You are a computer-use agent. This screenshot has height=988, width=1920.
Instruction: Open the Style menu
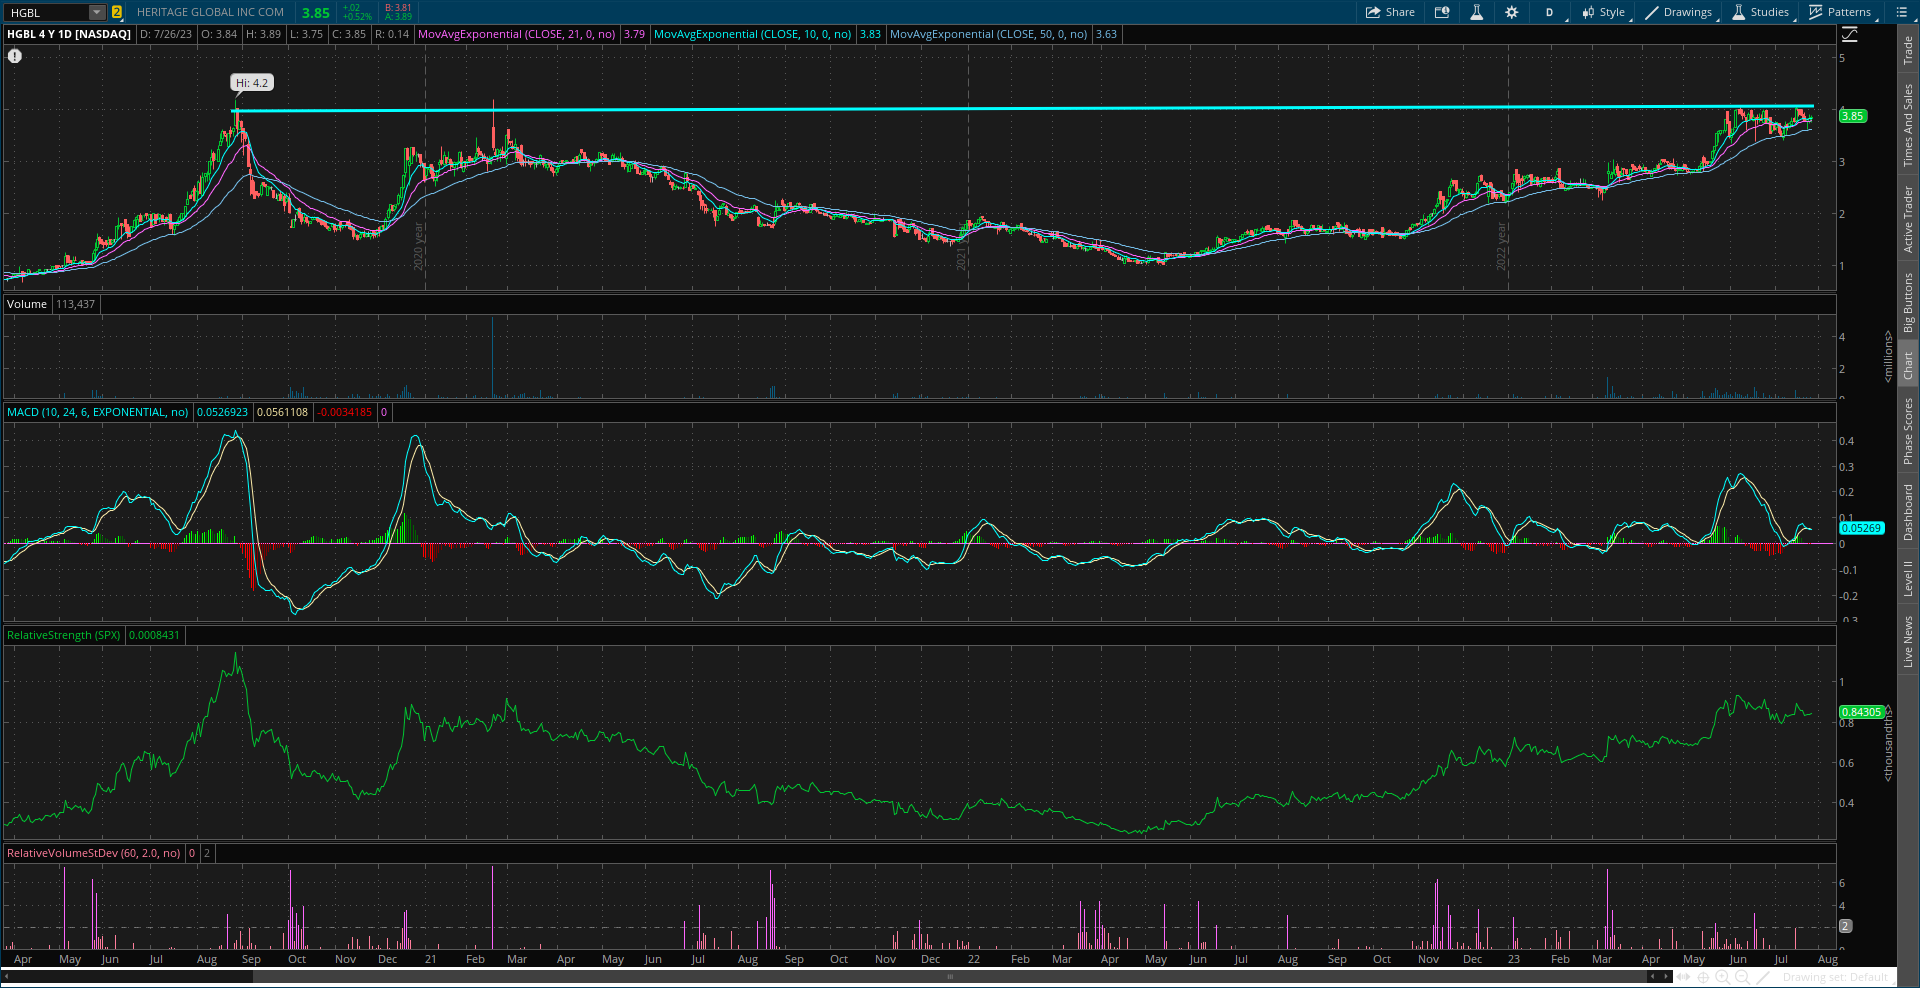click(1604, 12)
